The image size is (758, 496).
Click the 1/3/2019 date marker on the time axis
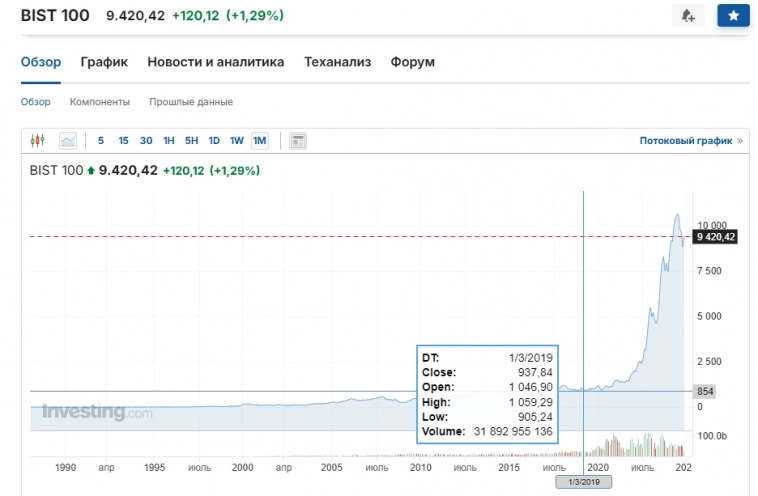tap(583, 482)
